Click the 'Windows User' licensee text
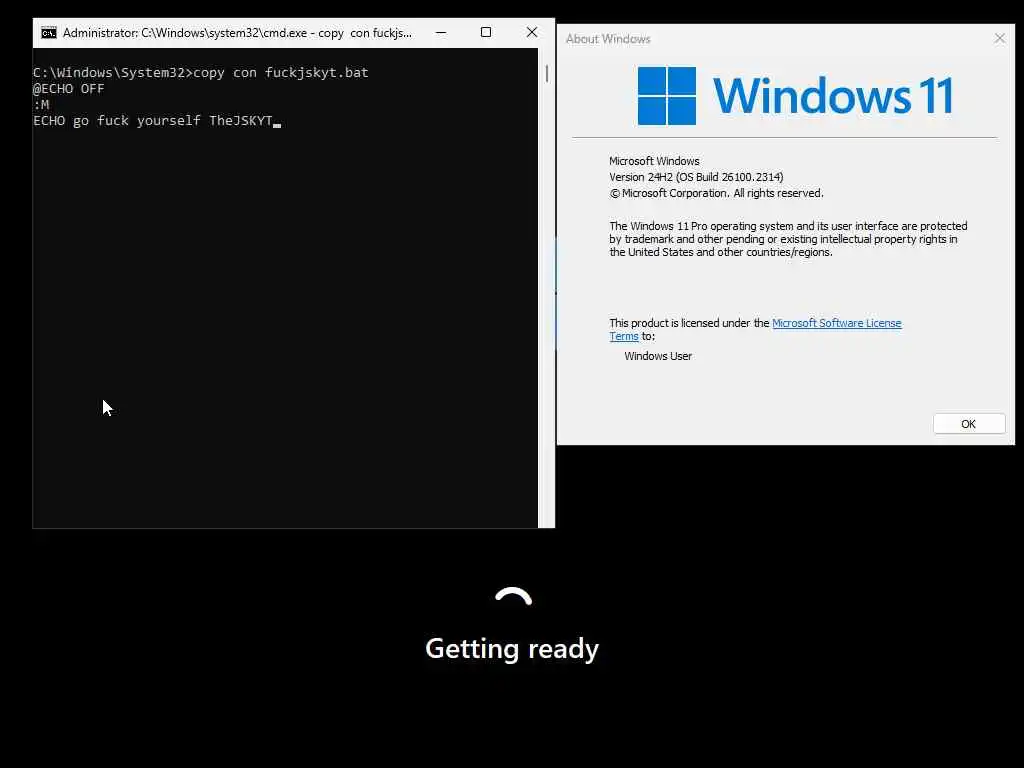This screenshot has height=768, width=1024. [658, 356]
